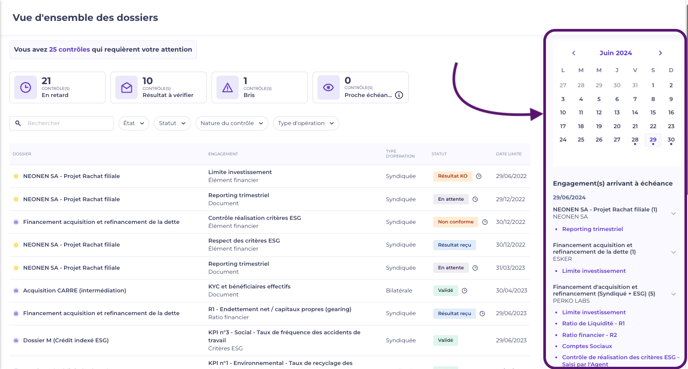
Task: Click Contrôle réalisation critères ESG engagement
Action: pos(254,218)
